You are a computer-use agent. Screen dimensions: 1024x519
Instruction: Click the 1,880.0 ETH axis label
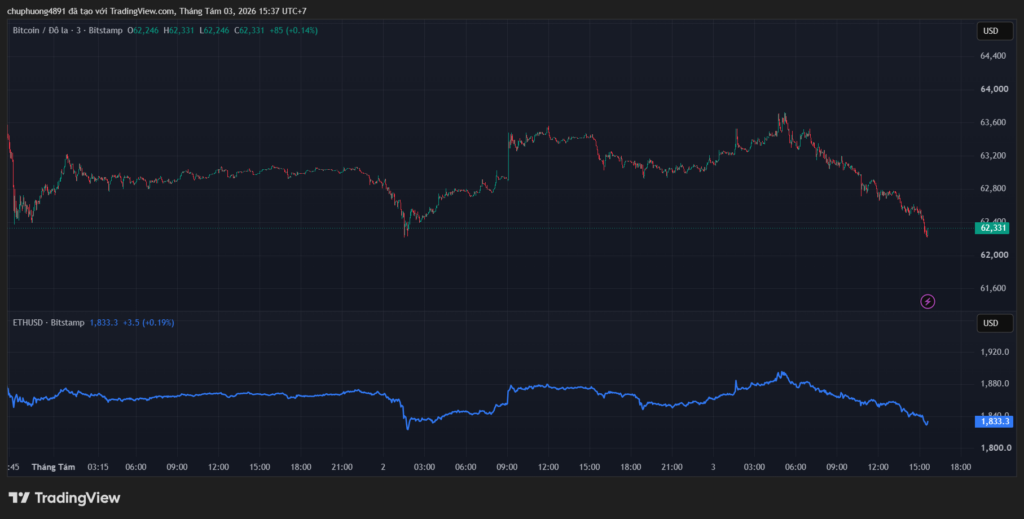pos(995,384)
